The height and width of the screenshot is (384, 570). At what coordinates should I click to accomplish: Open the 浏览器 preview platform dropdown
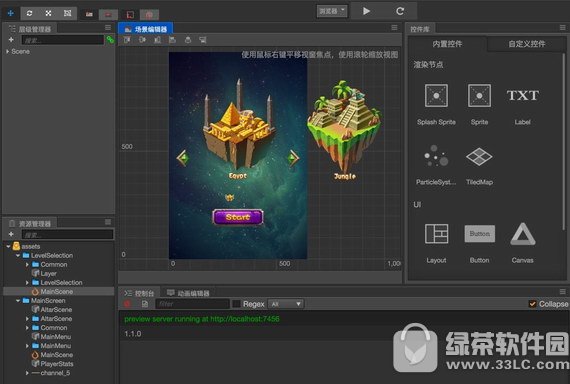(x=332, y=11)
